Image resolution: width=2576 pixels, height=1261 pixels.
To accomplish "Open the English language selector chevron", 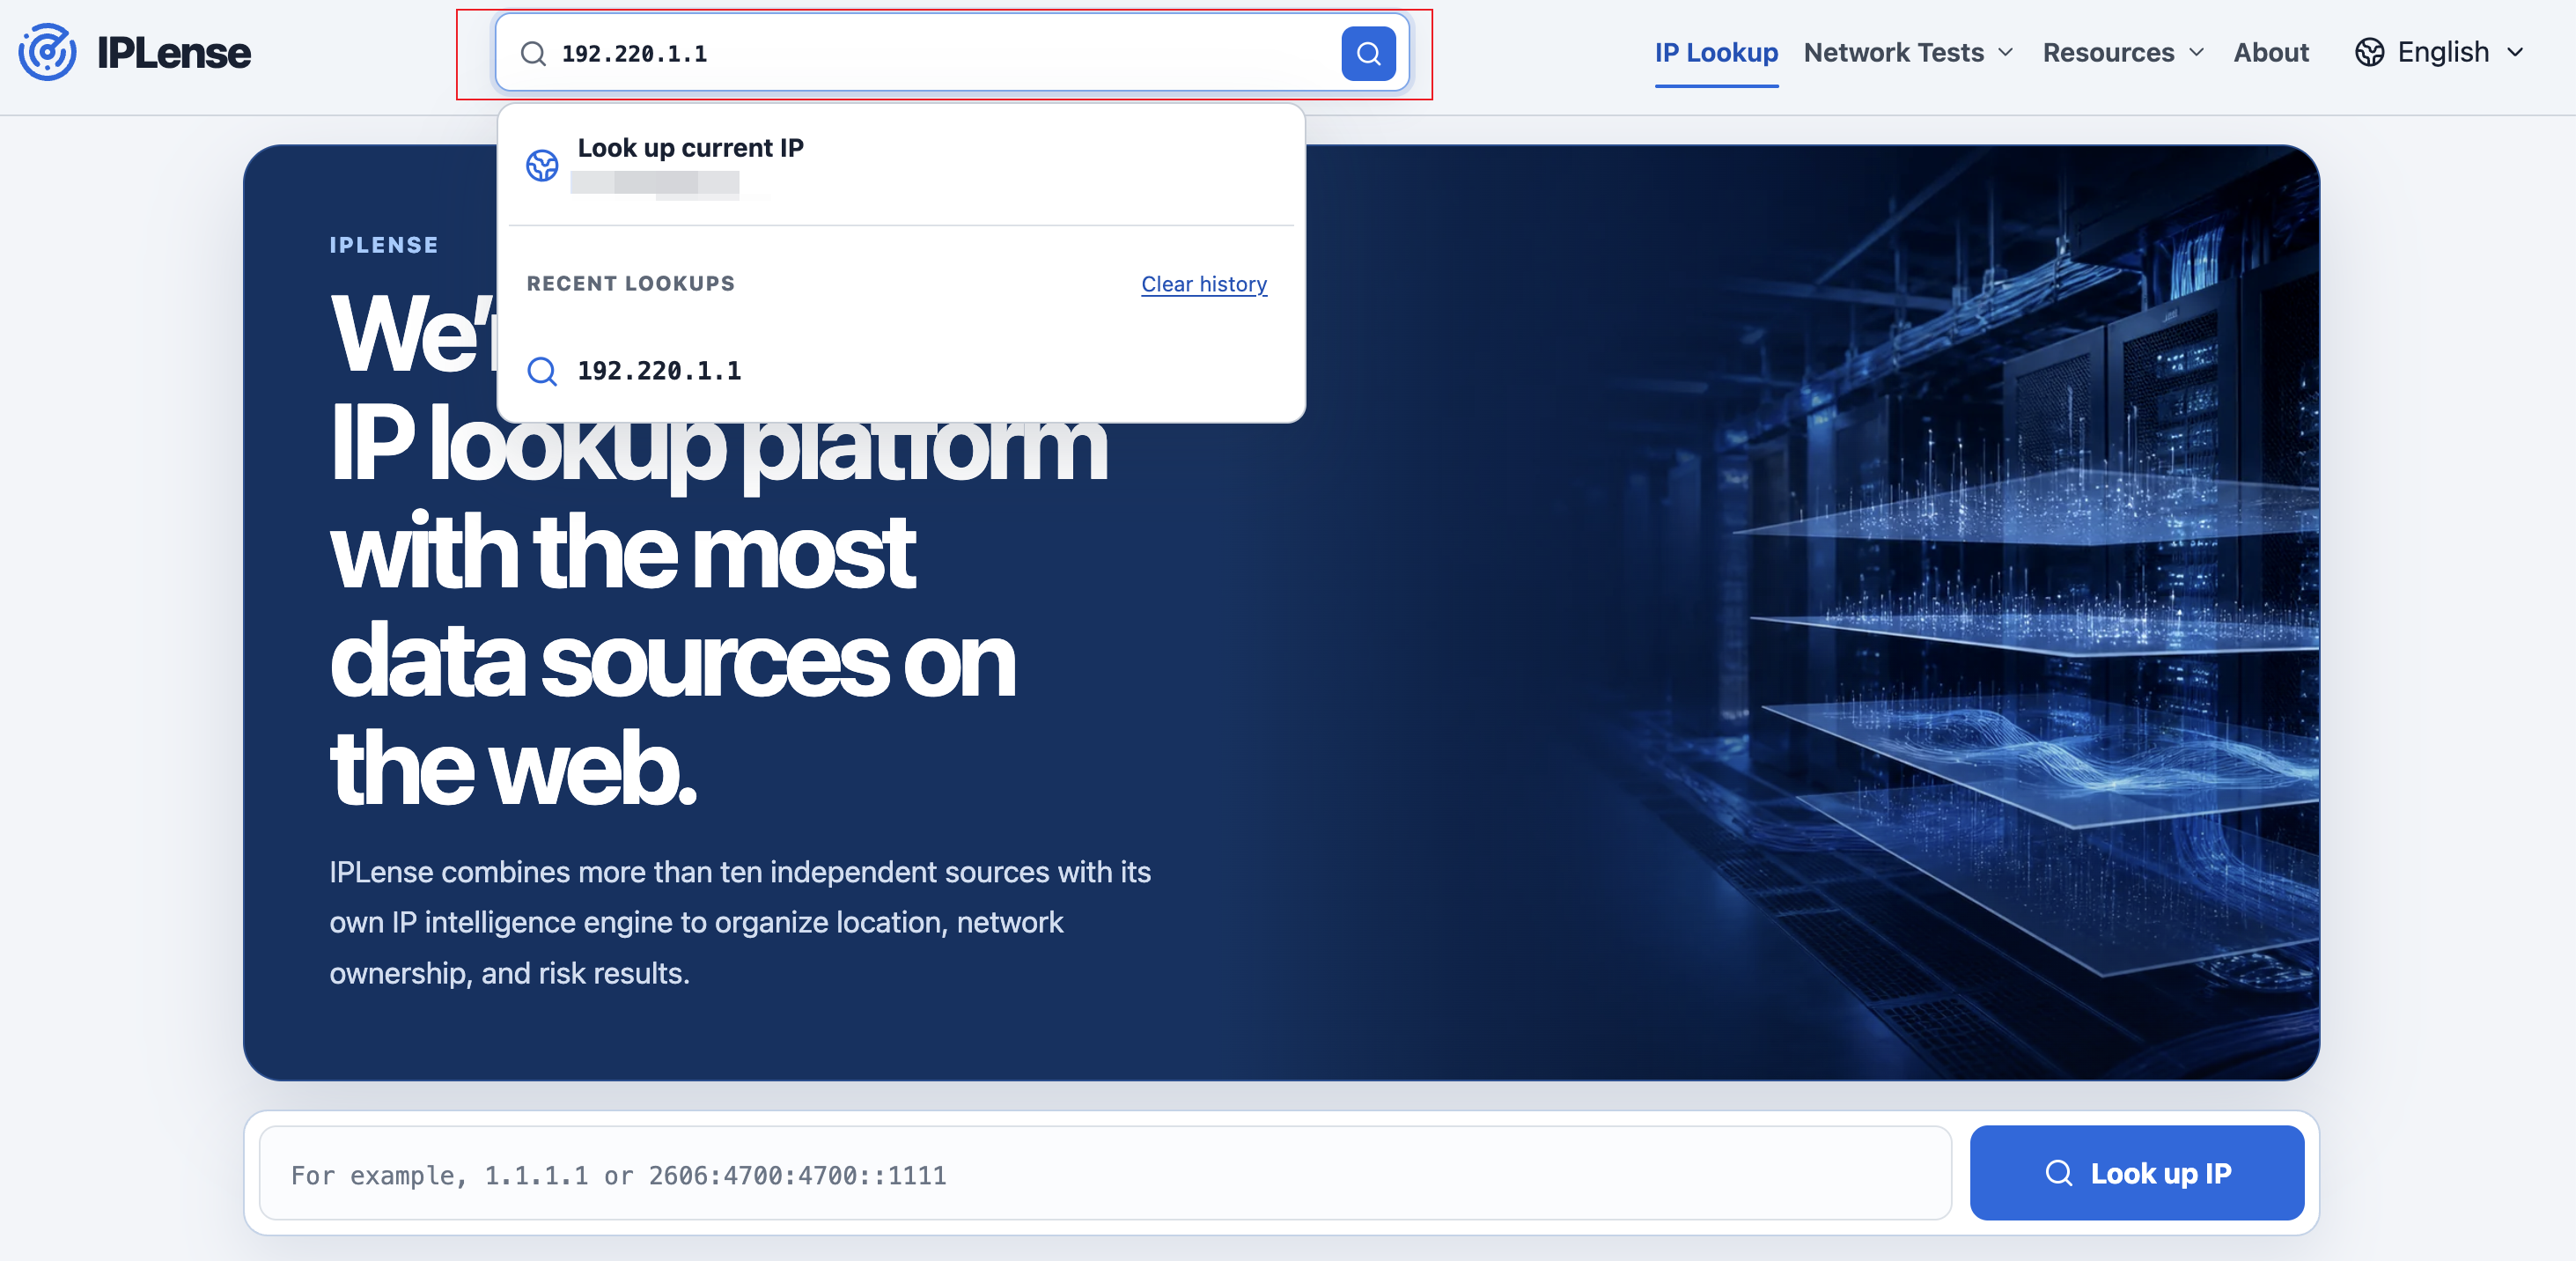I will pos(2515,52).
